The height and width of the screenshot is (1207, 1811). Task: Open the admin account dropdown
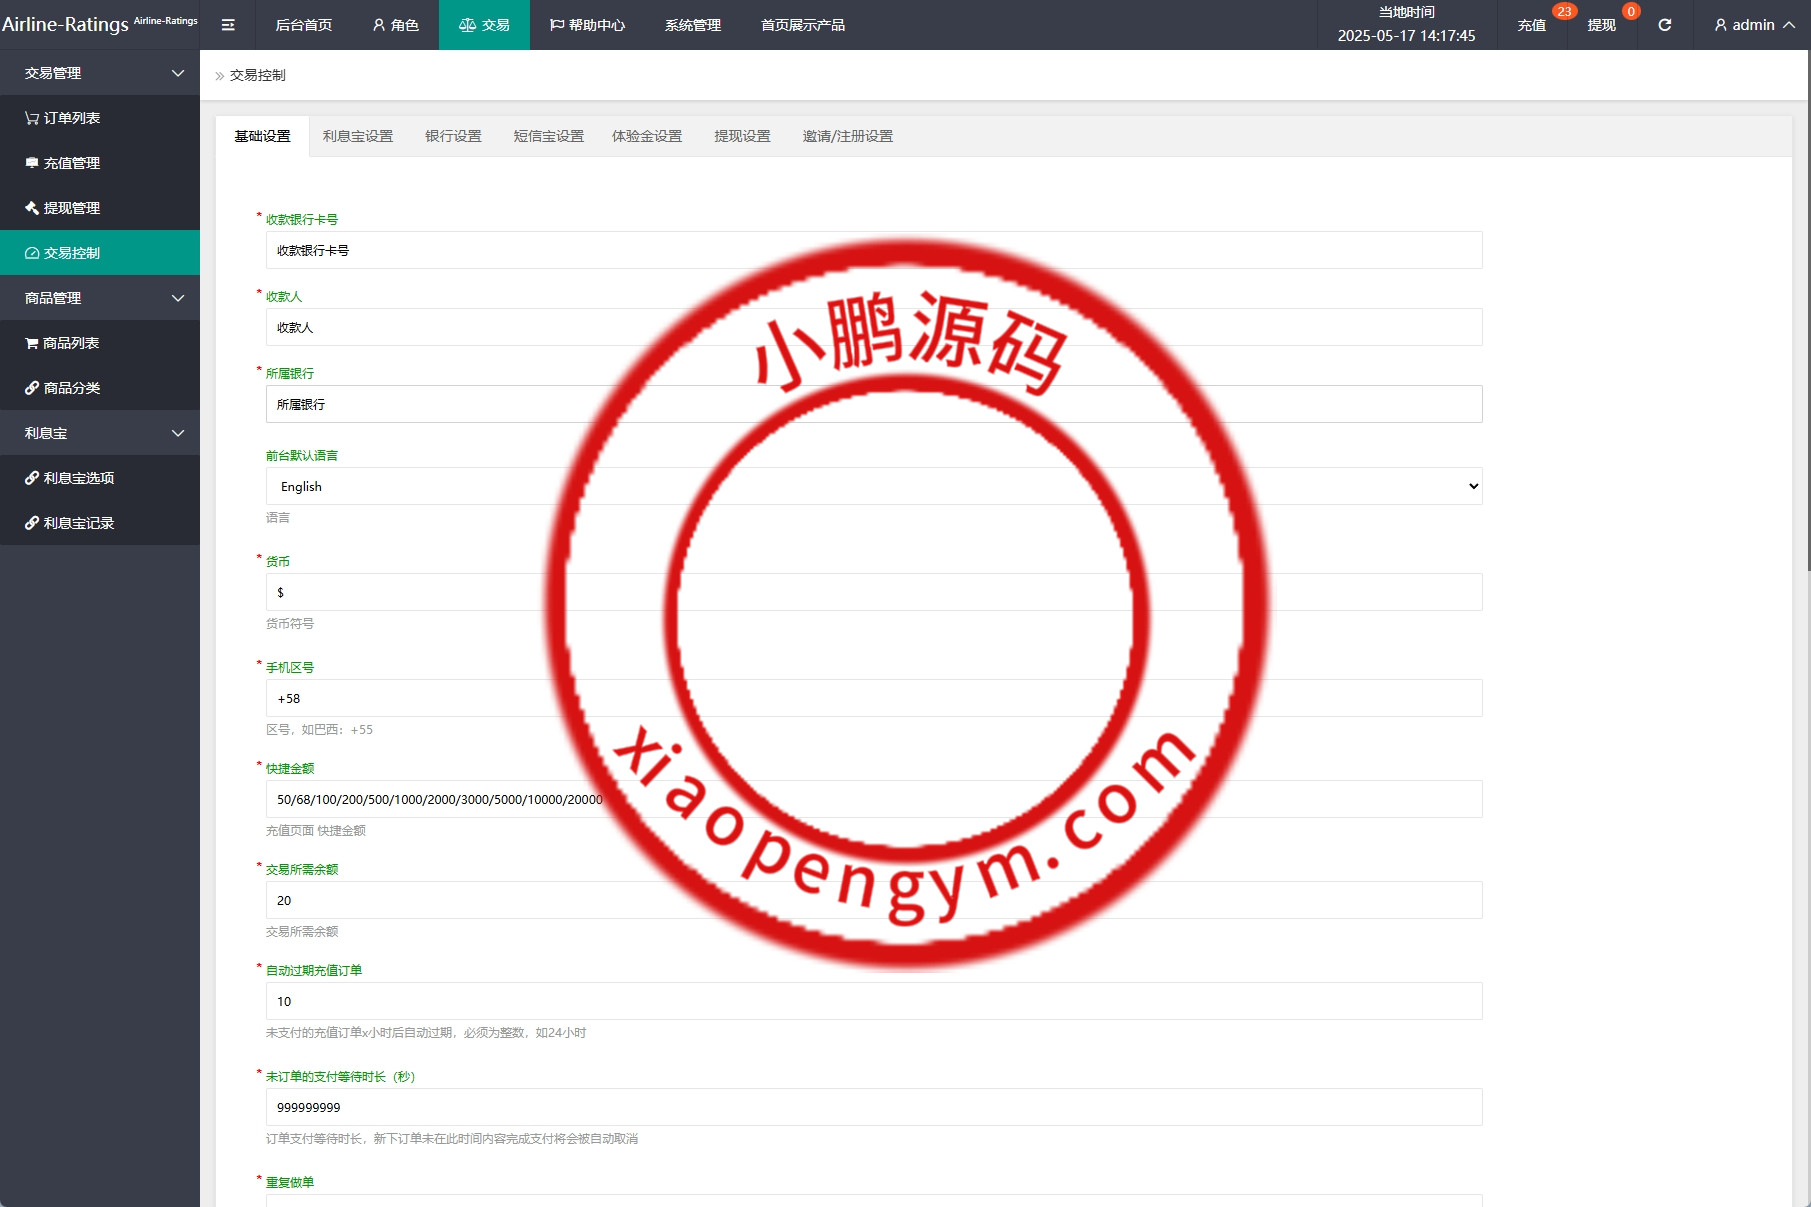click(x=1752, y=25)
